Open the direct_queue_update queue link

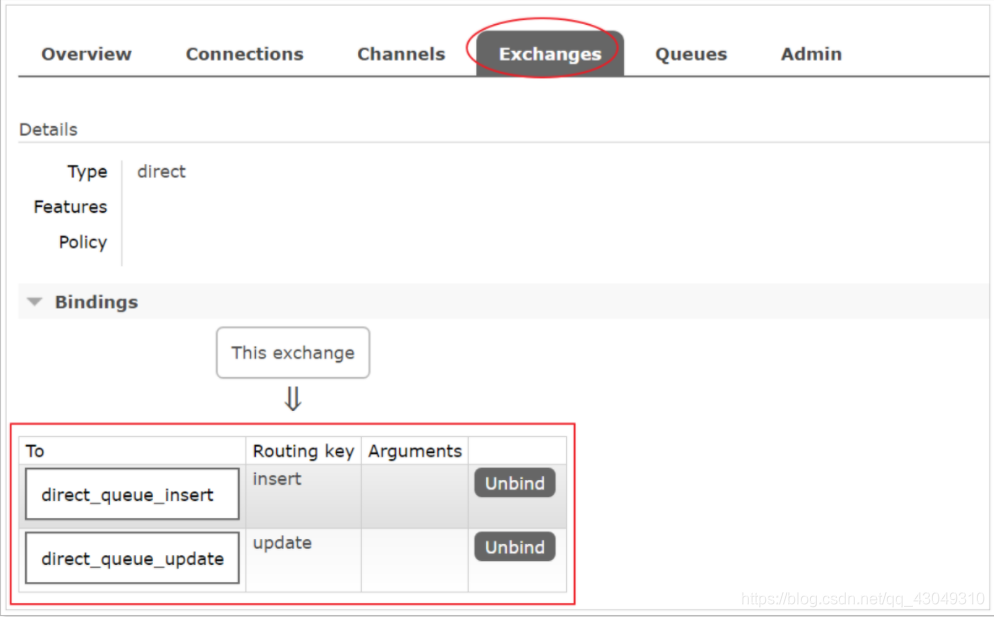(x=132, y=558)
